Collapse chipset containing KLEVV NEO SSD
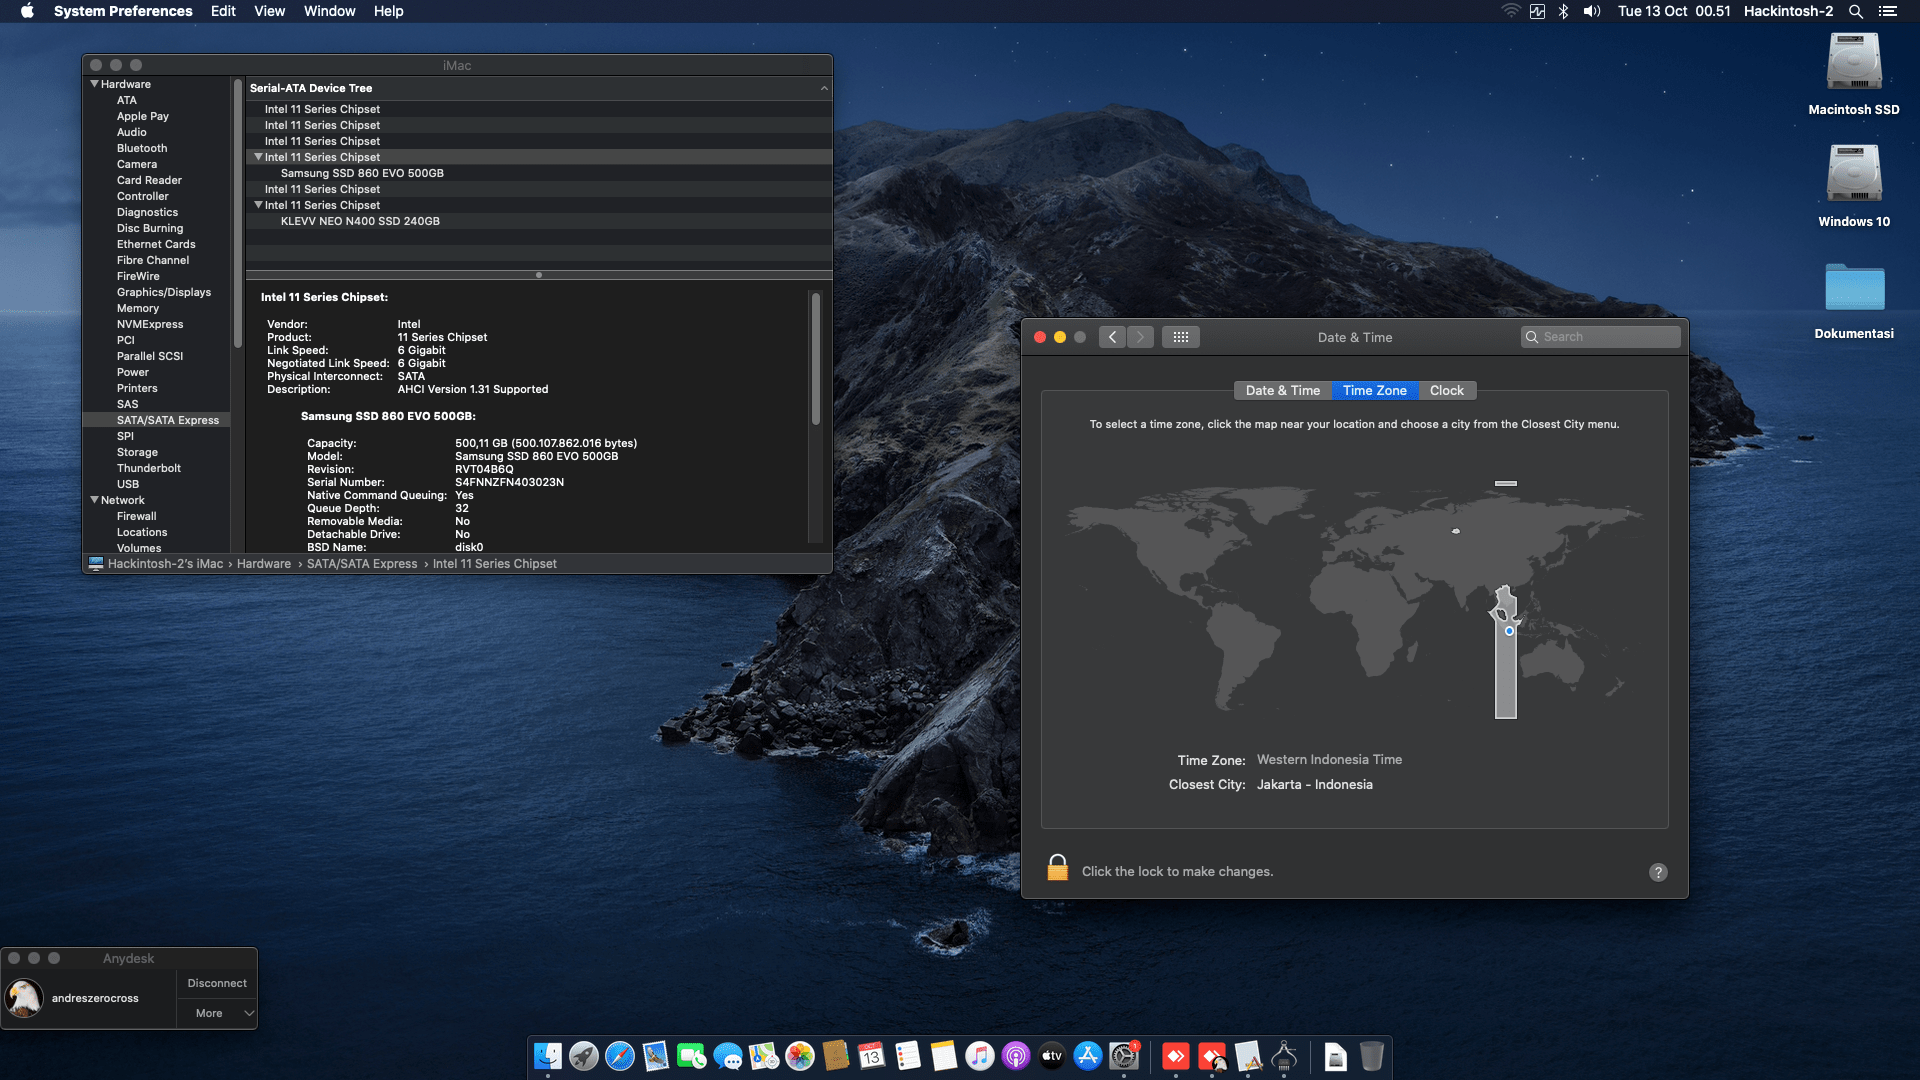 pos(258,205)
